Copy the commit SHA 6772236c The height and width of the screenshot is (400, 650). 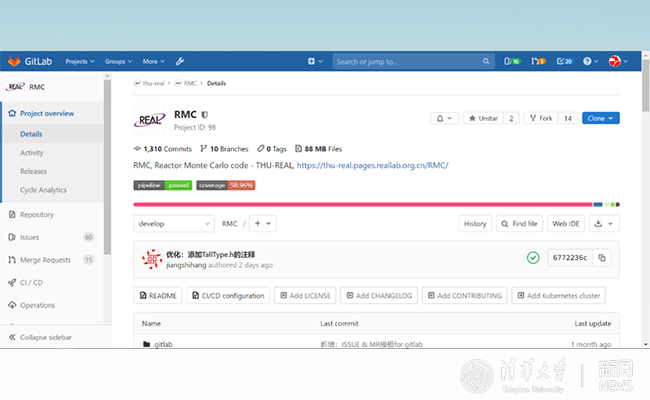tap(602, 258)
